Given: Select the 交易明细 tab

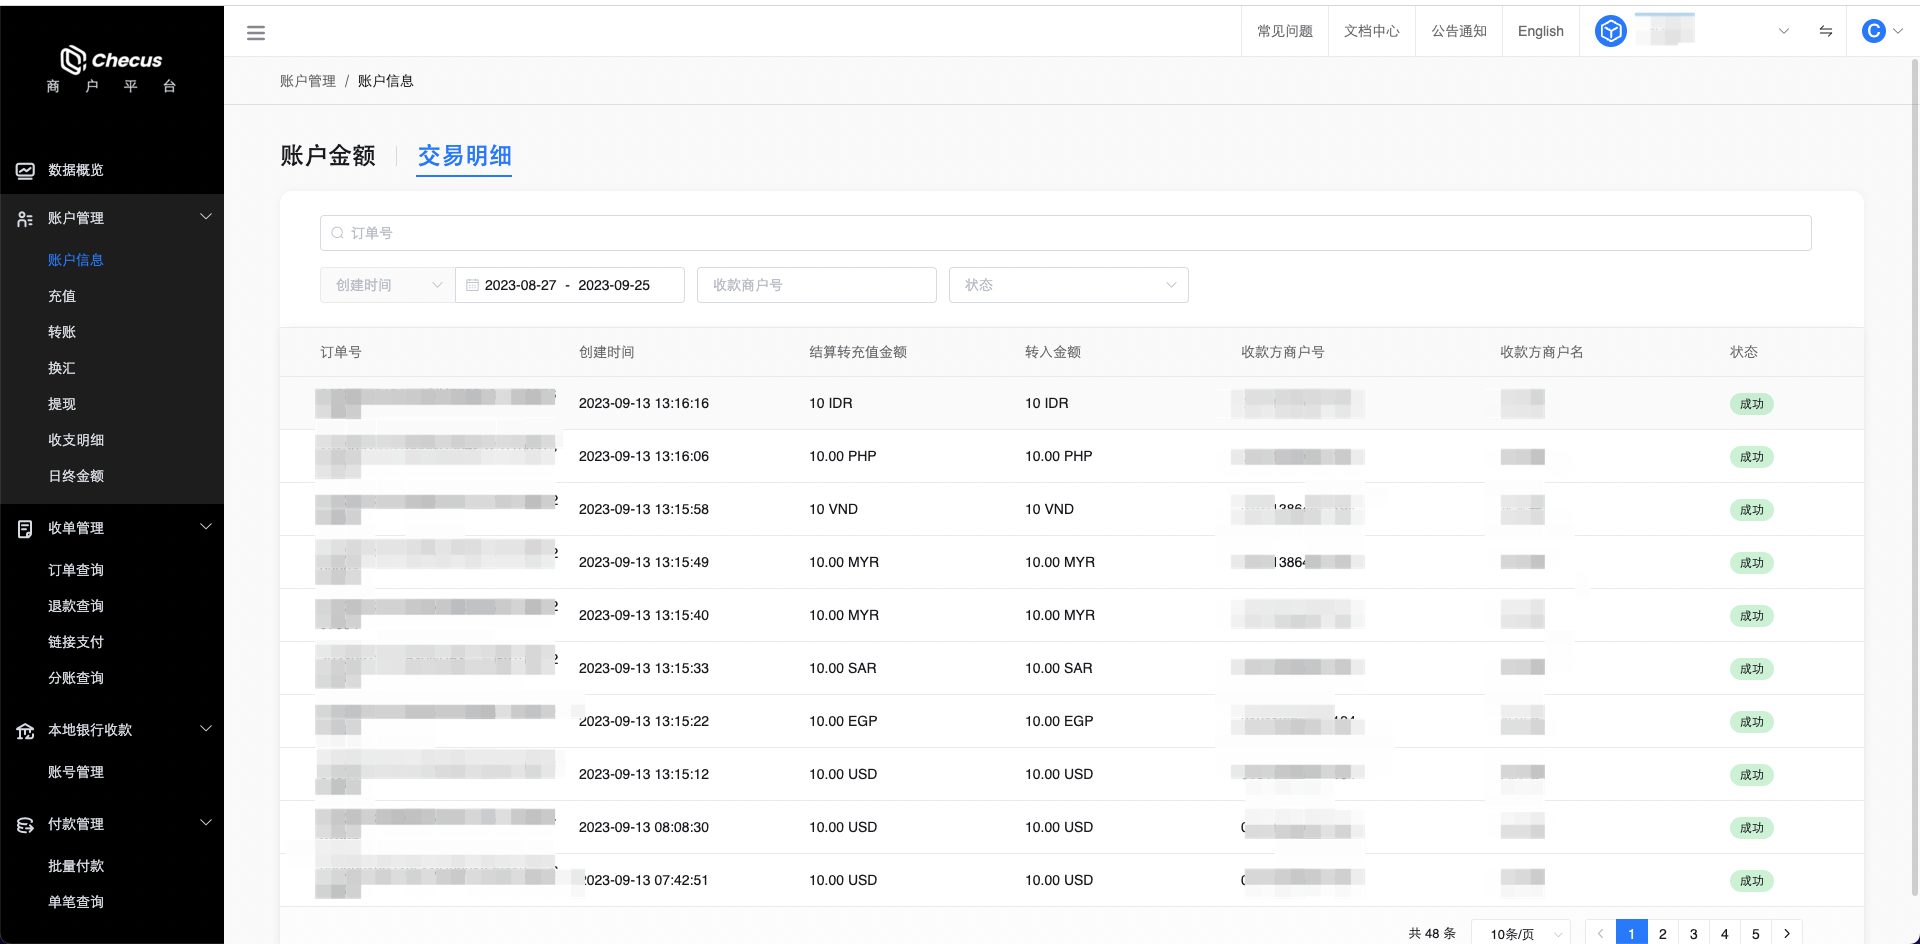Looking at the screenshot, I should [x=464, y=156].
